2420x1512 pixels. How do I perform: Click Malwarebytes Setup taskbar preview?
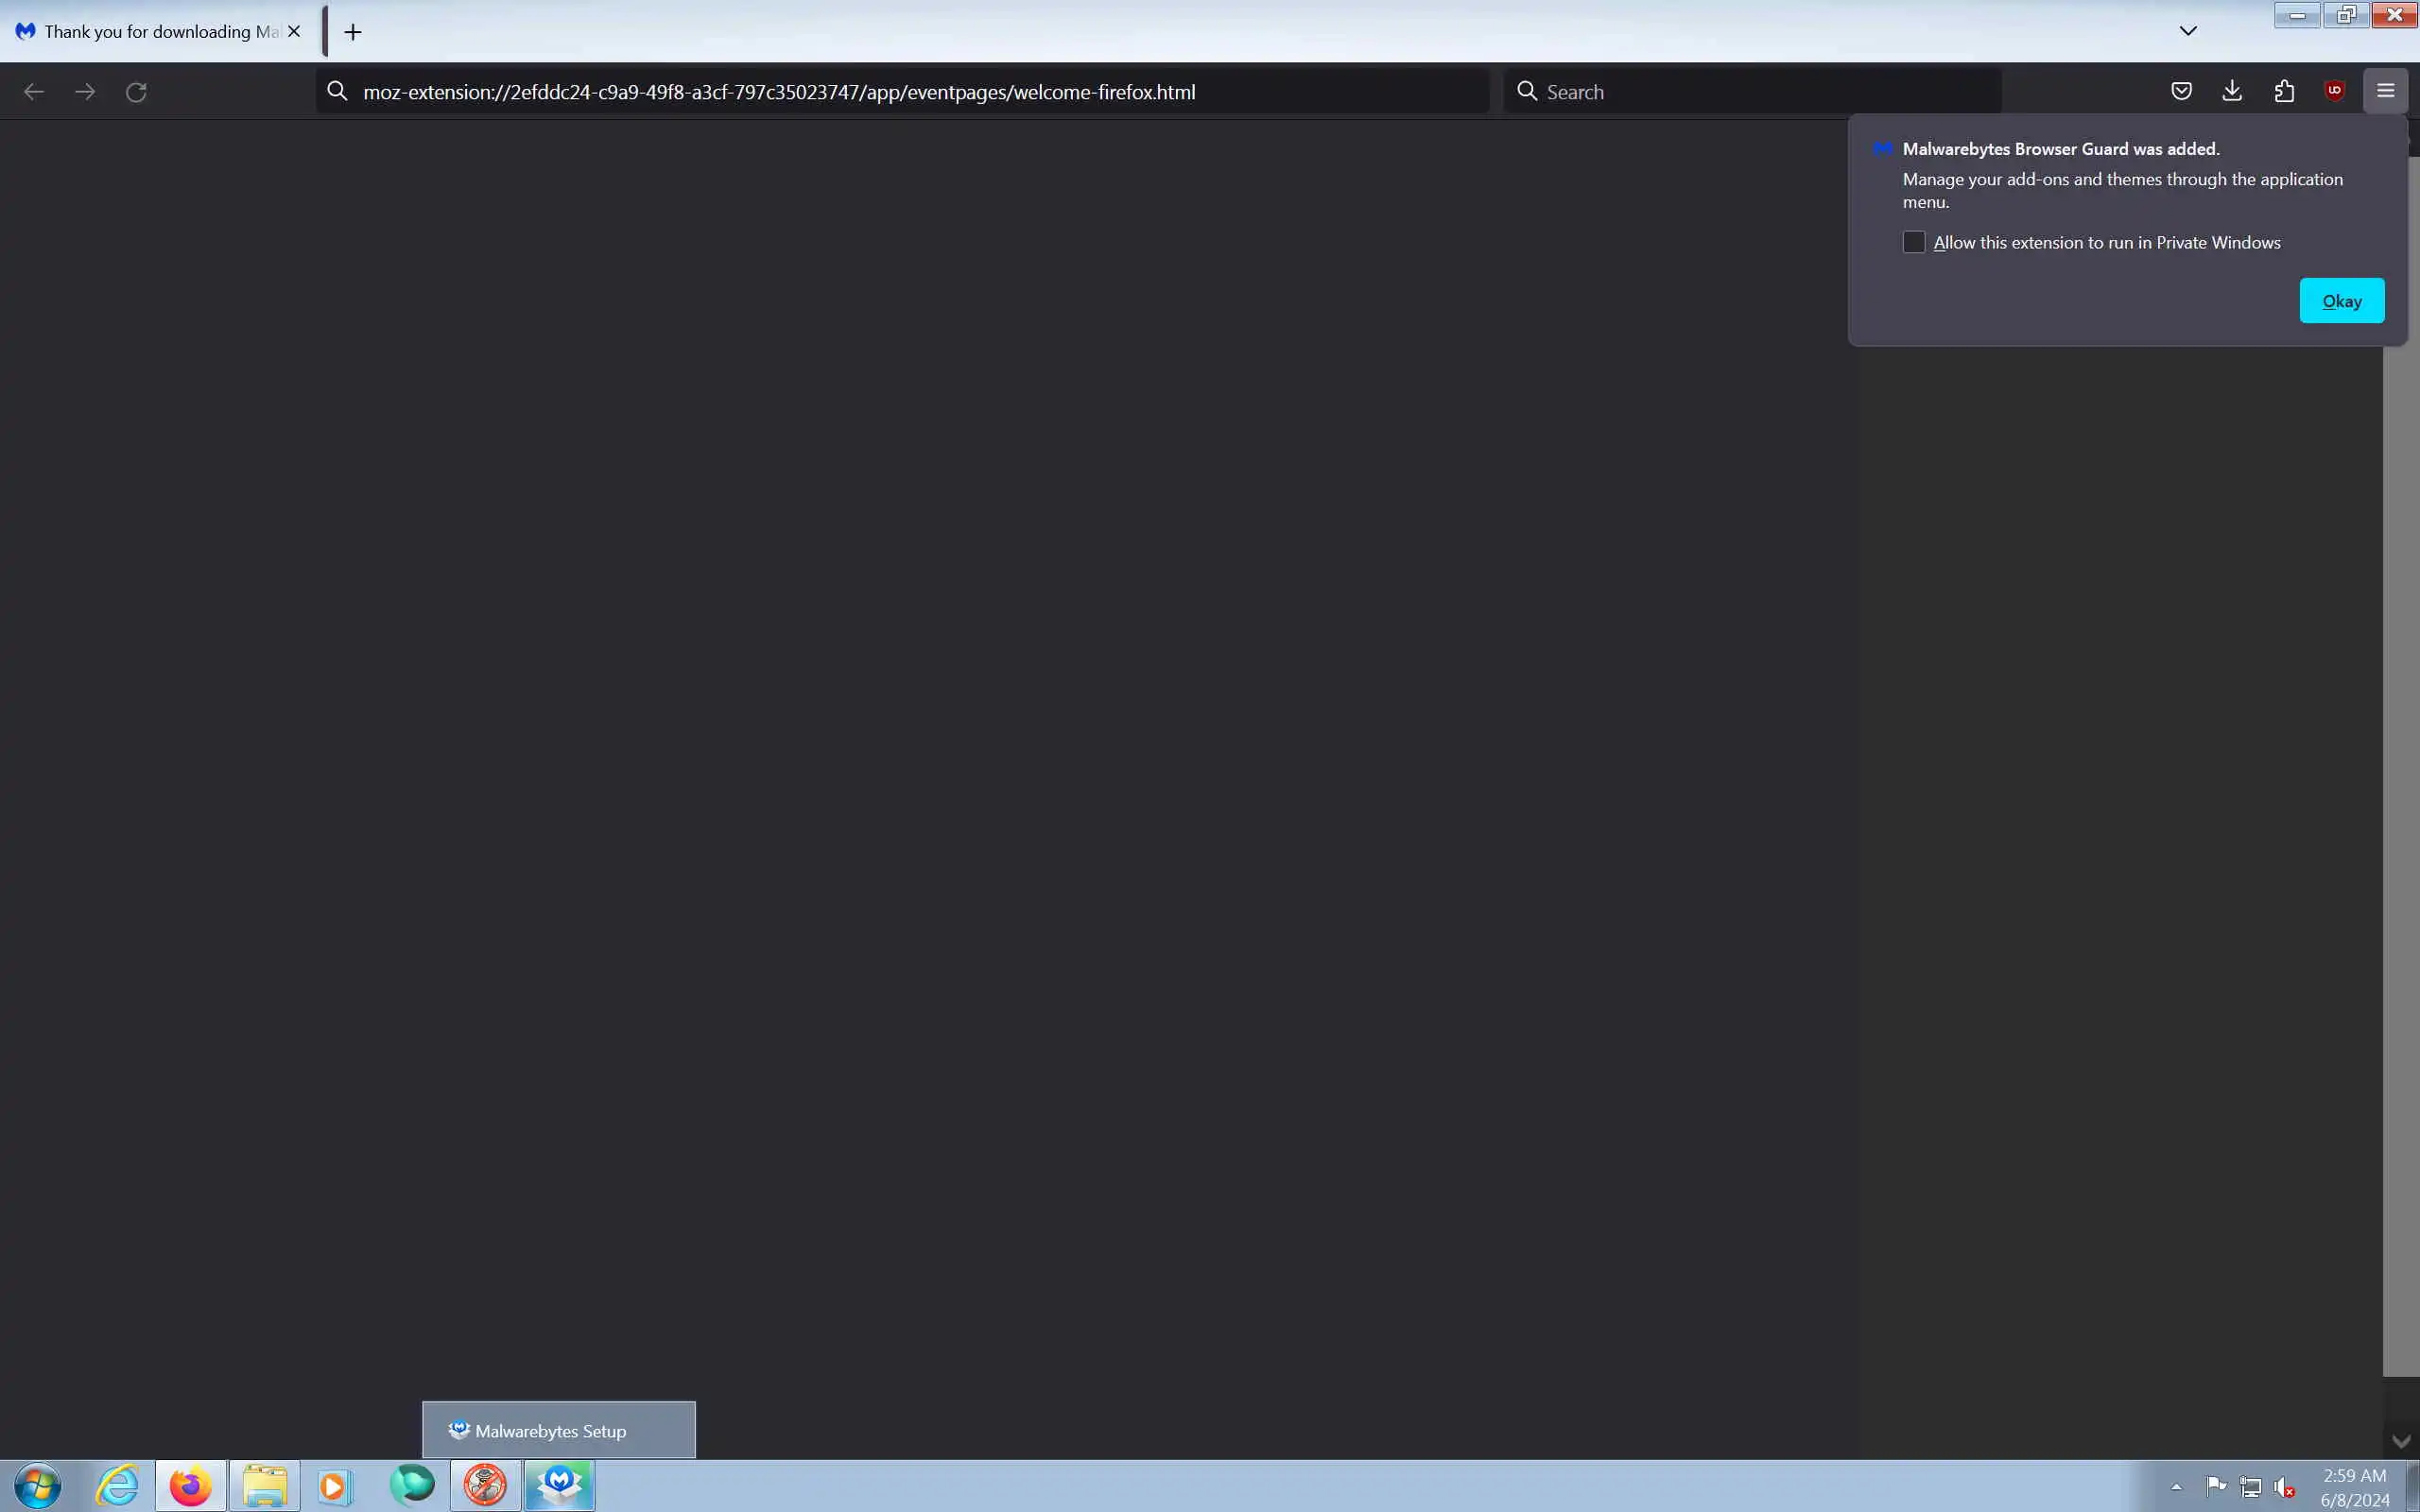coord(558,1430)
